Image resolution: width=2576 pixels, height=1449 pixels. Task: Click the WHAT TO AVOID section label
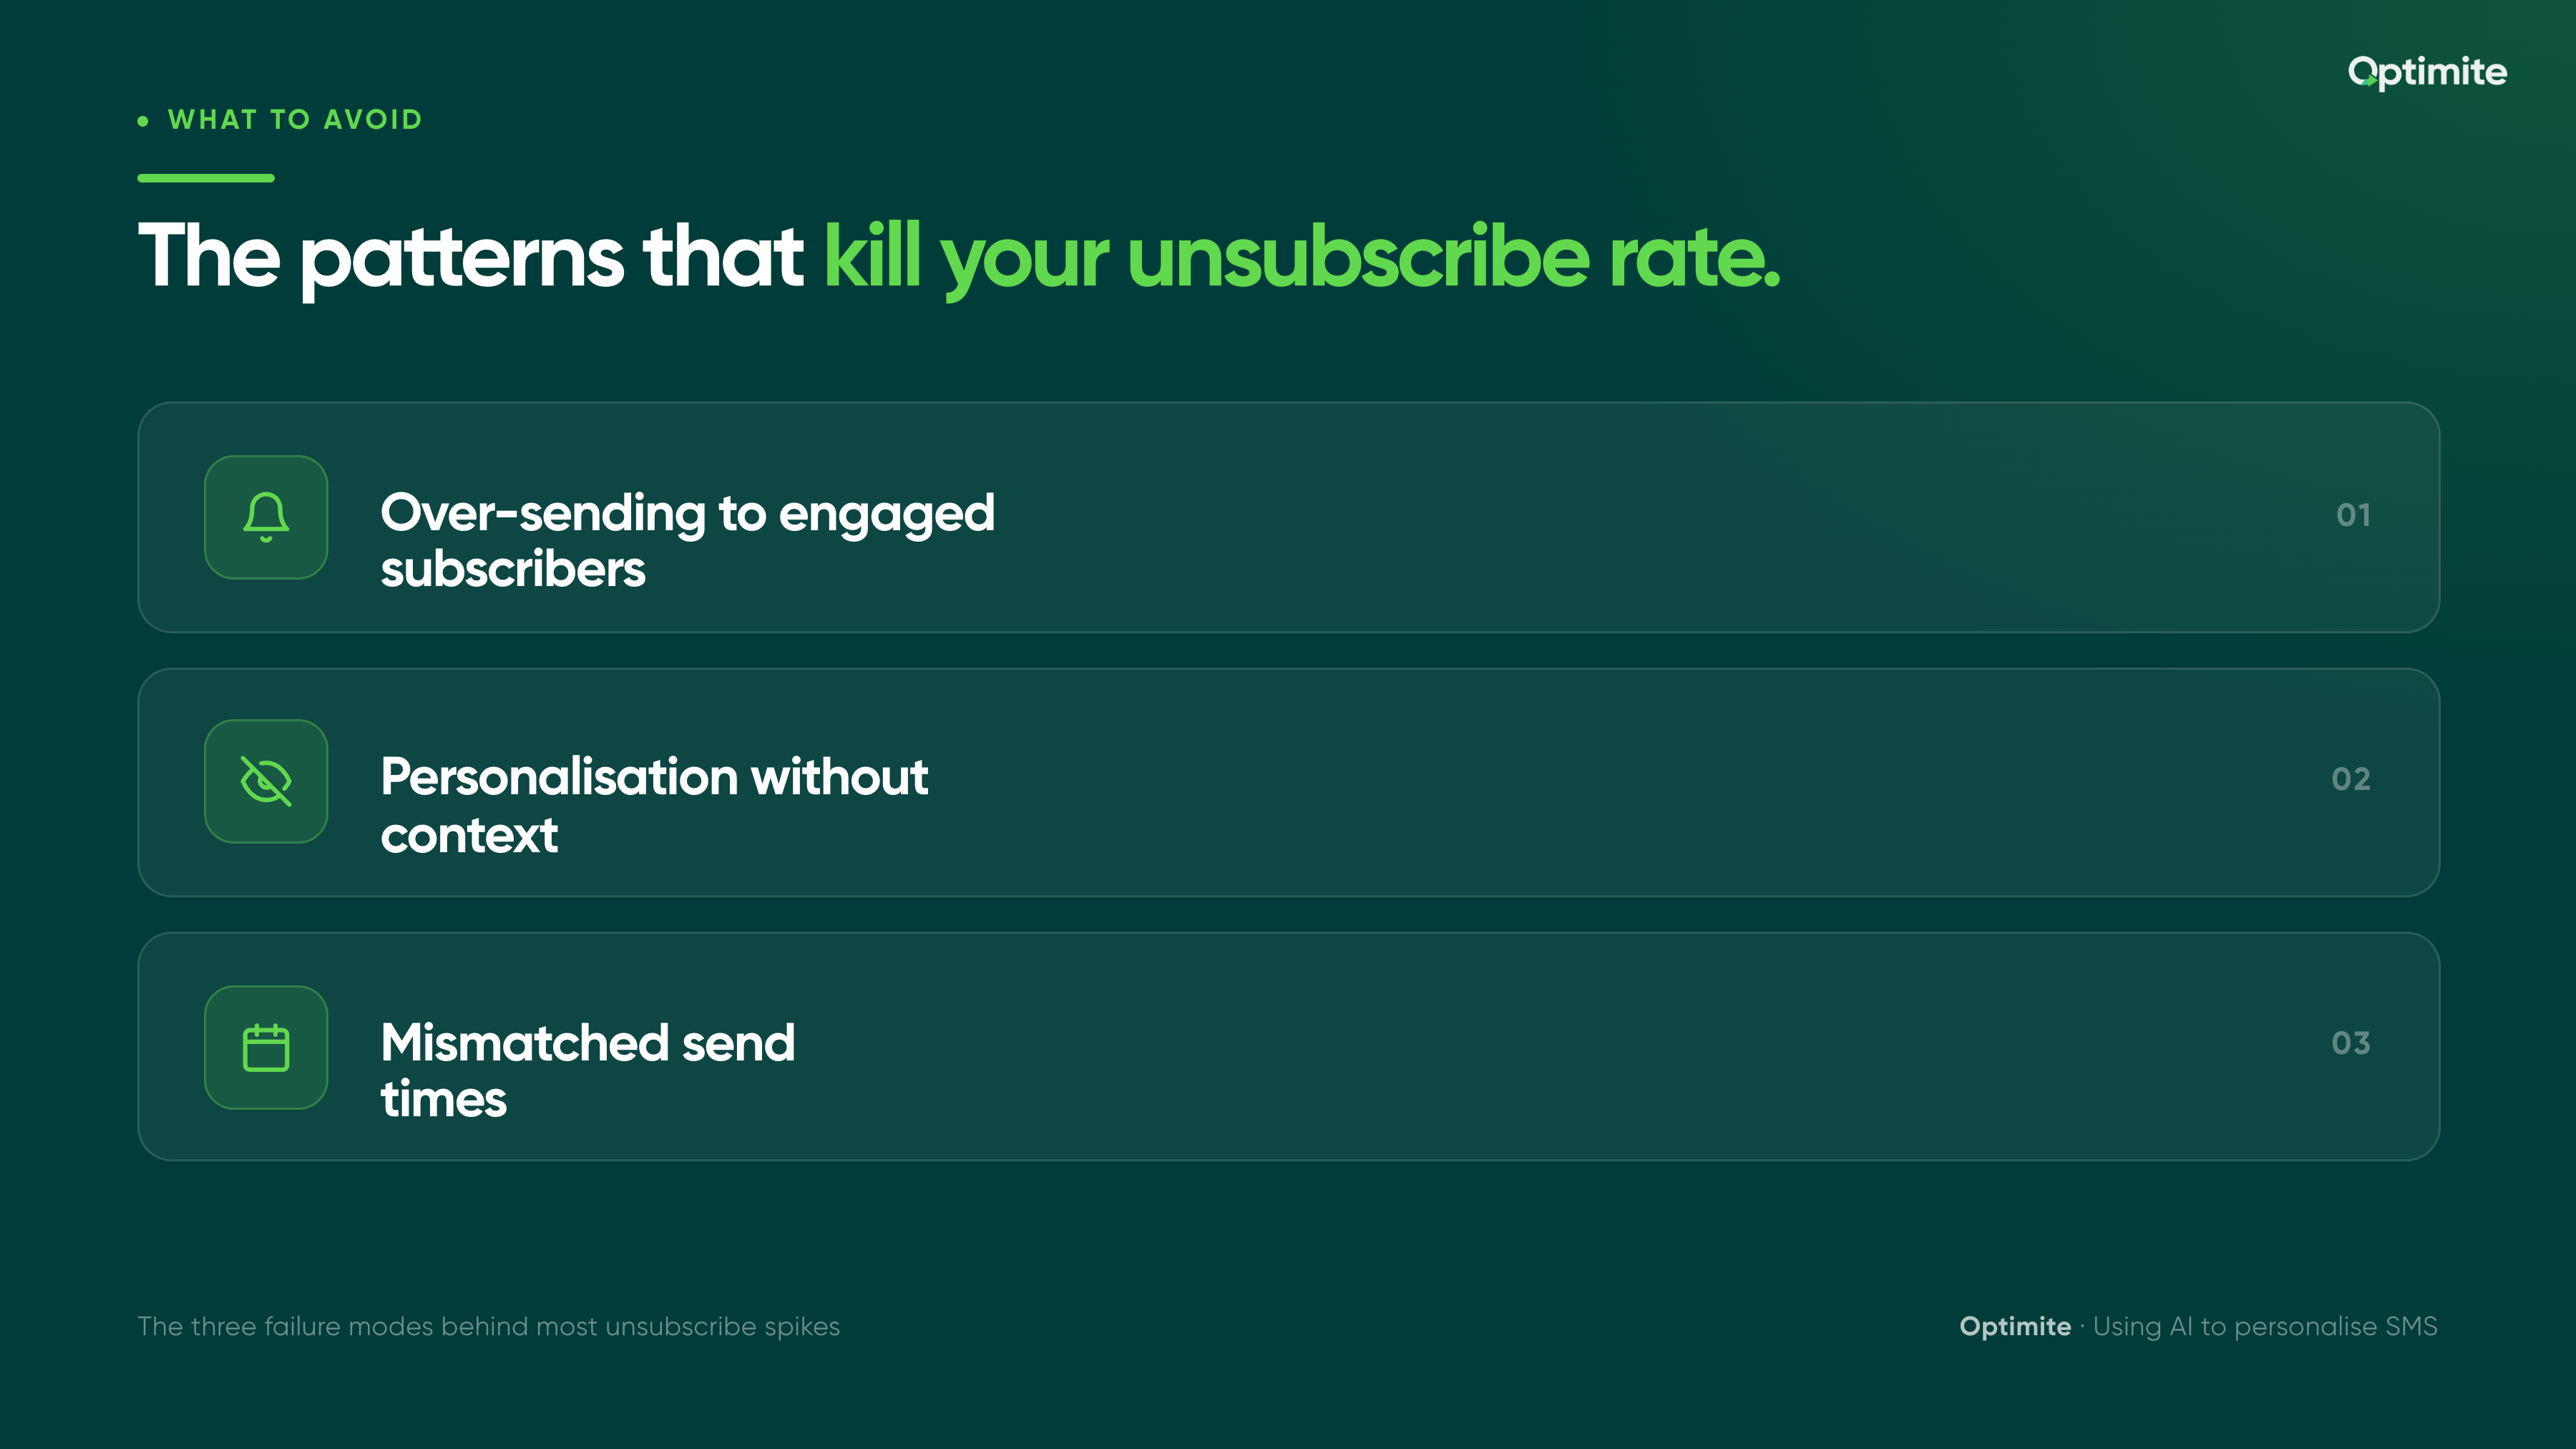point(295,120)
